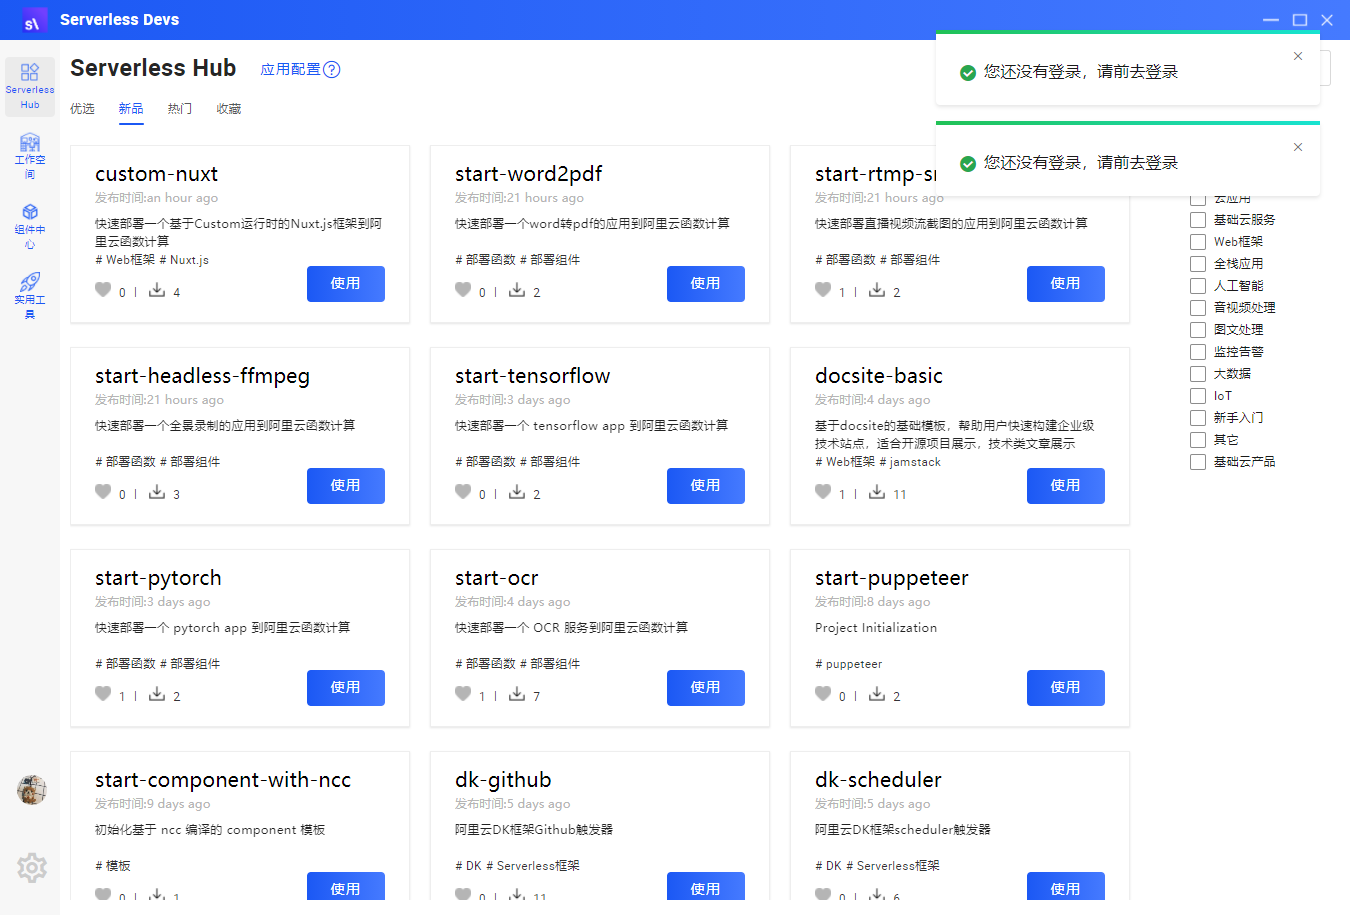
Task: Click the download icon on docsite-basic card
Action: 877,492
